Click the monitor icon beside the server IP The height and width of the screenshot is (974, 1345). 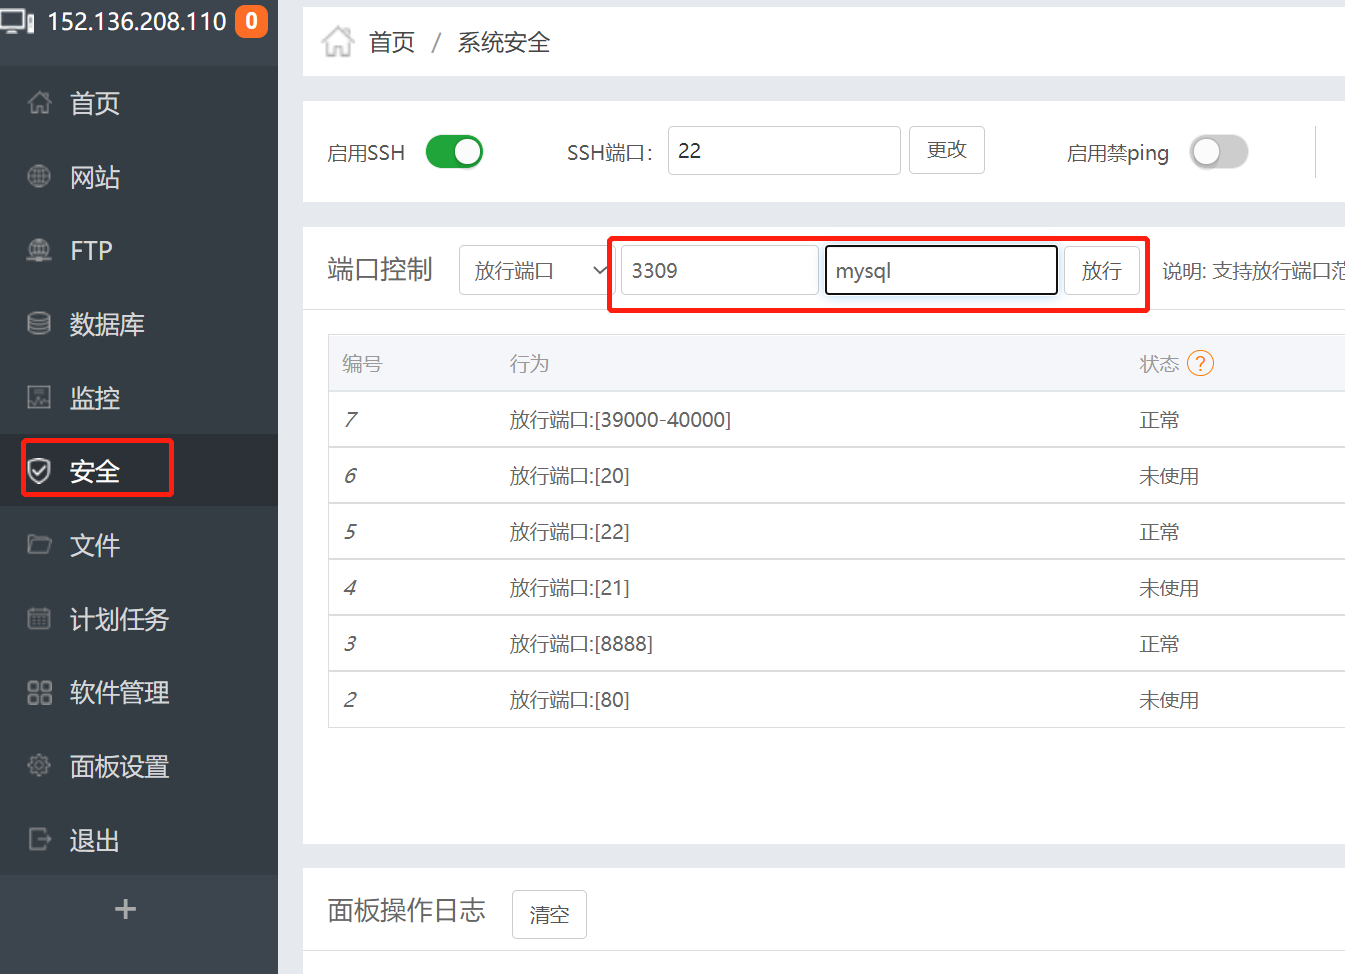coord(17,21)
